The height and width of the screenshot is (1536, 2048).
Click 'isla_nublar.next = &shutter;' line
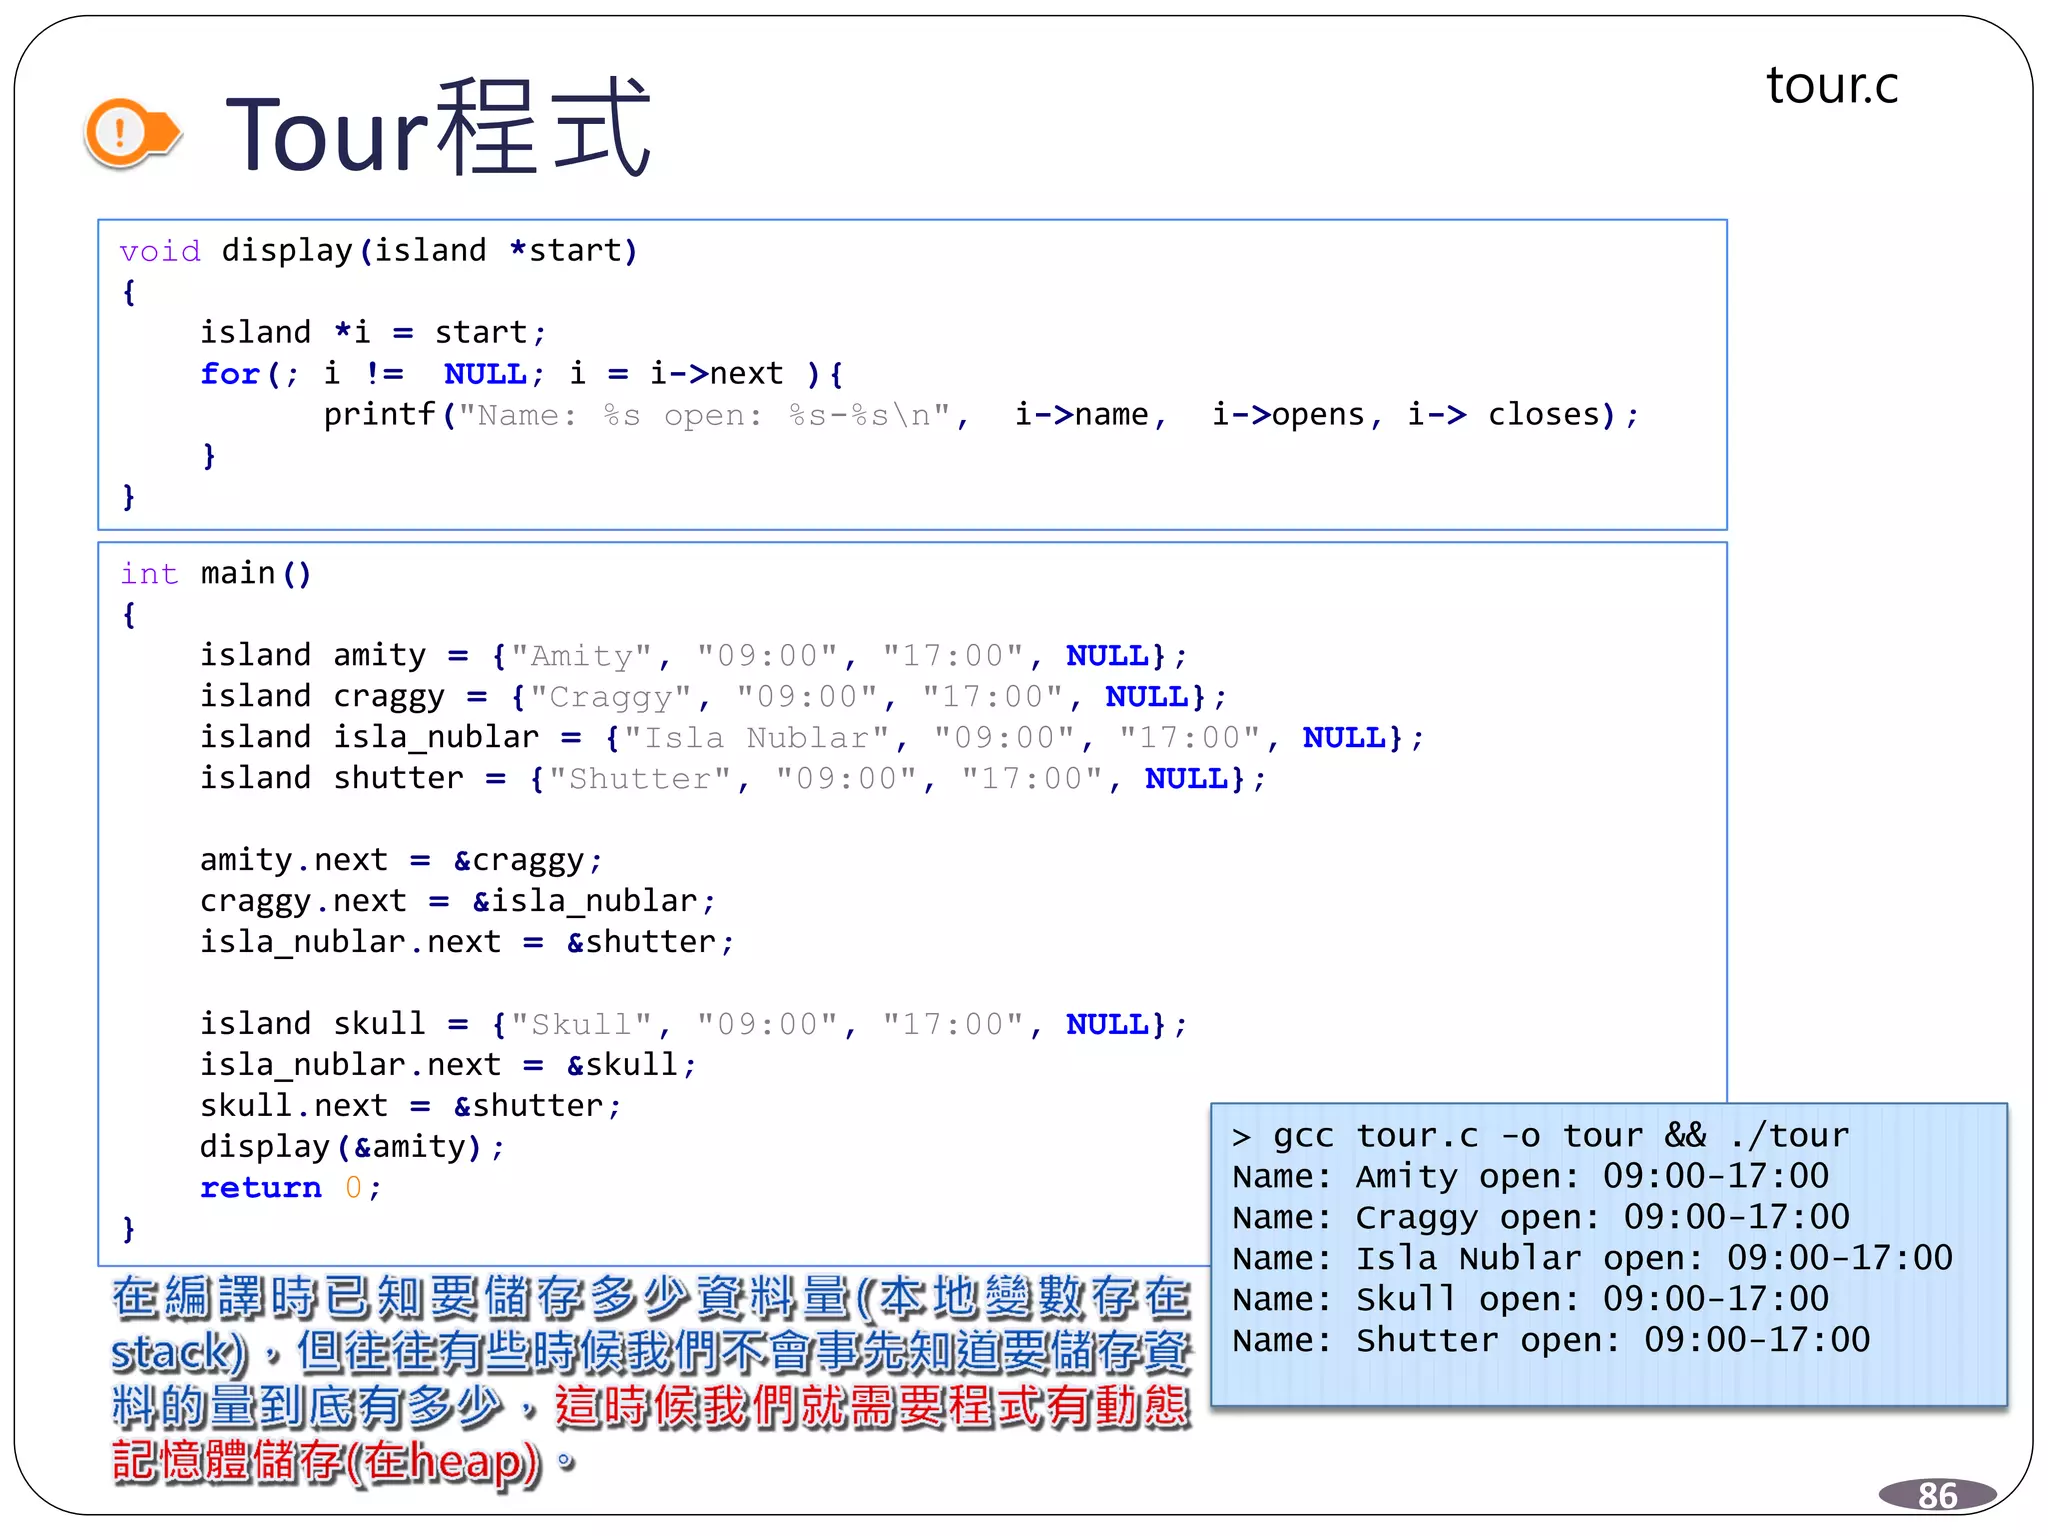(x=467, y=942)
